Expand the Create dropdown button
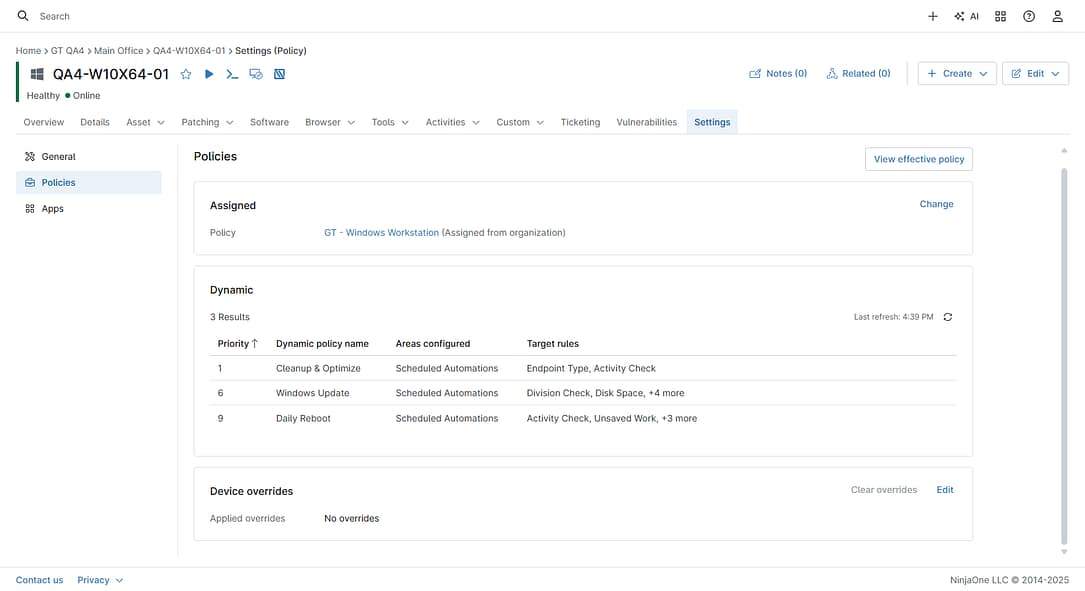The height and width of the screenshot is (591, 1085). (x=957, y=74)
